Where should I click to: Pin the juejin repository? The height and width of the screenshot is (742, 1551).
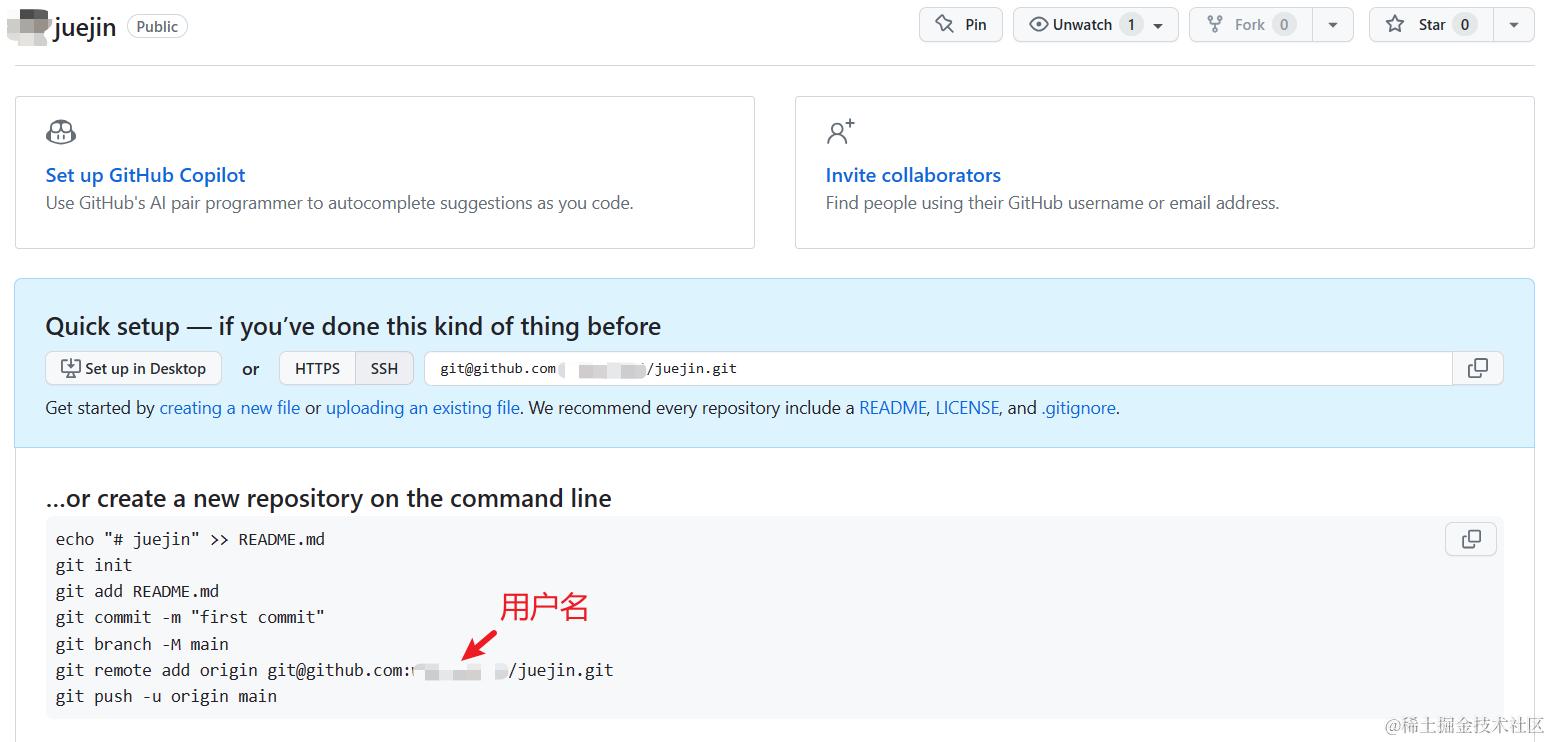pyautogui.click(x=961, y=25)
